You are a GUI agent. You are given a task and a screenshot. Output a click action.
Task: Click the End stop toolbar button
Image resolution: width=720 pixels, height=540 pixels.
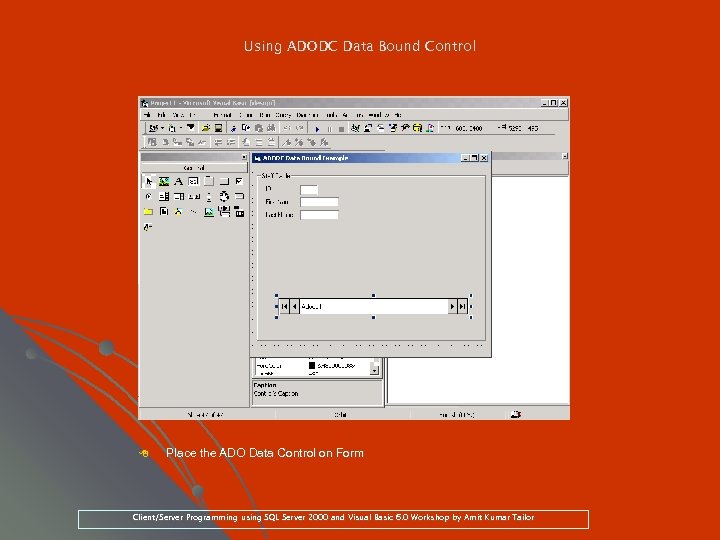[341, 129]
